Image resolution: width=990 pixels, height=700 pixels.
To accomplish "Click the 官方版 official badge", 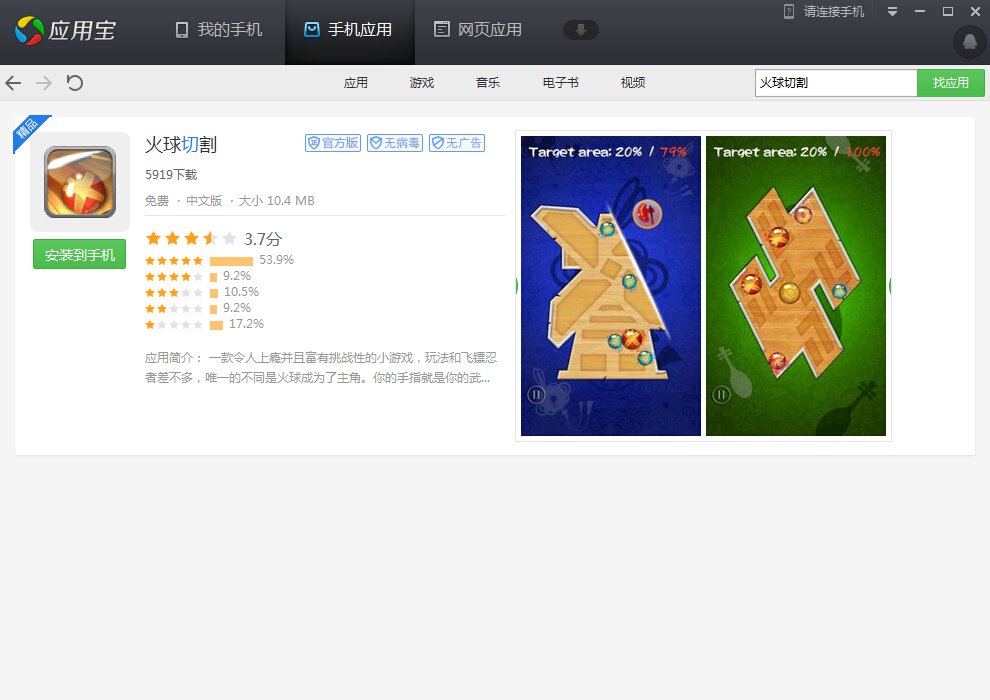I will tap(333, 143).
